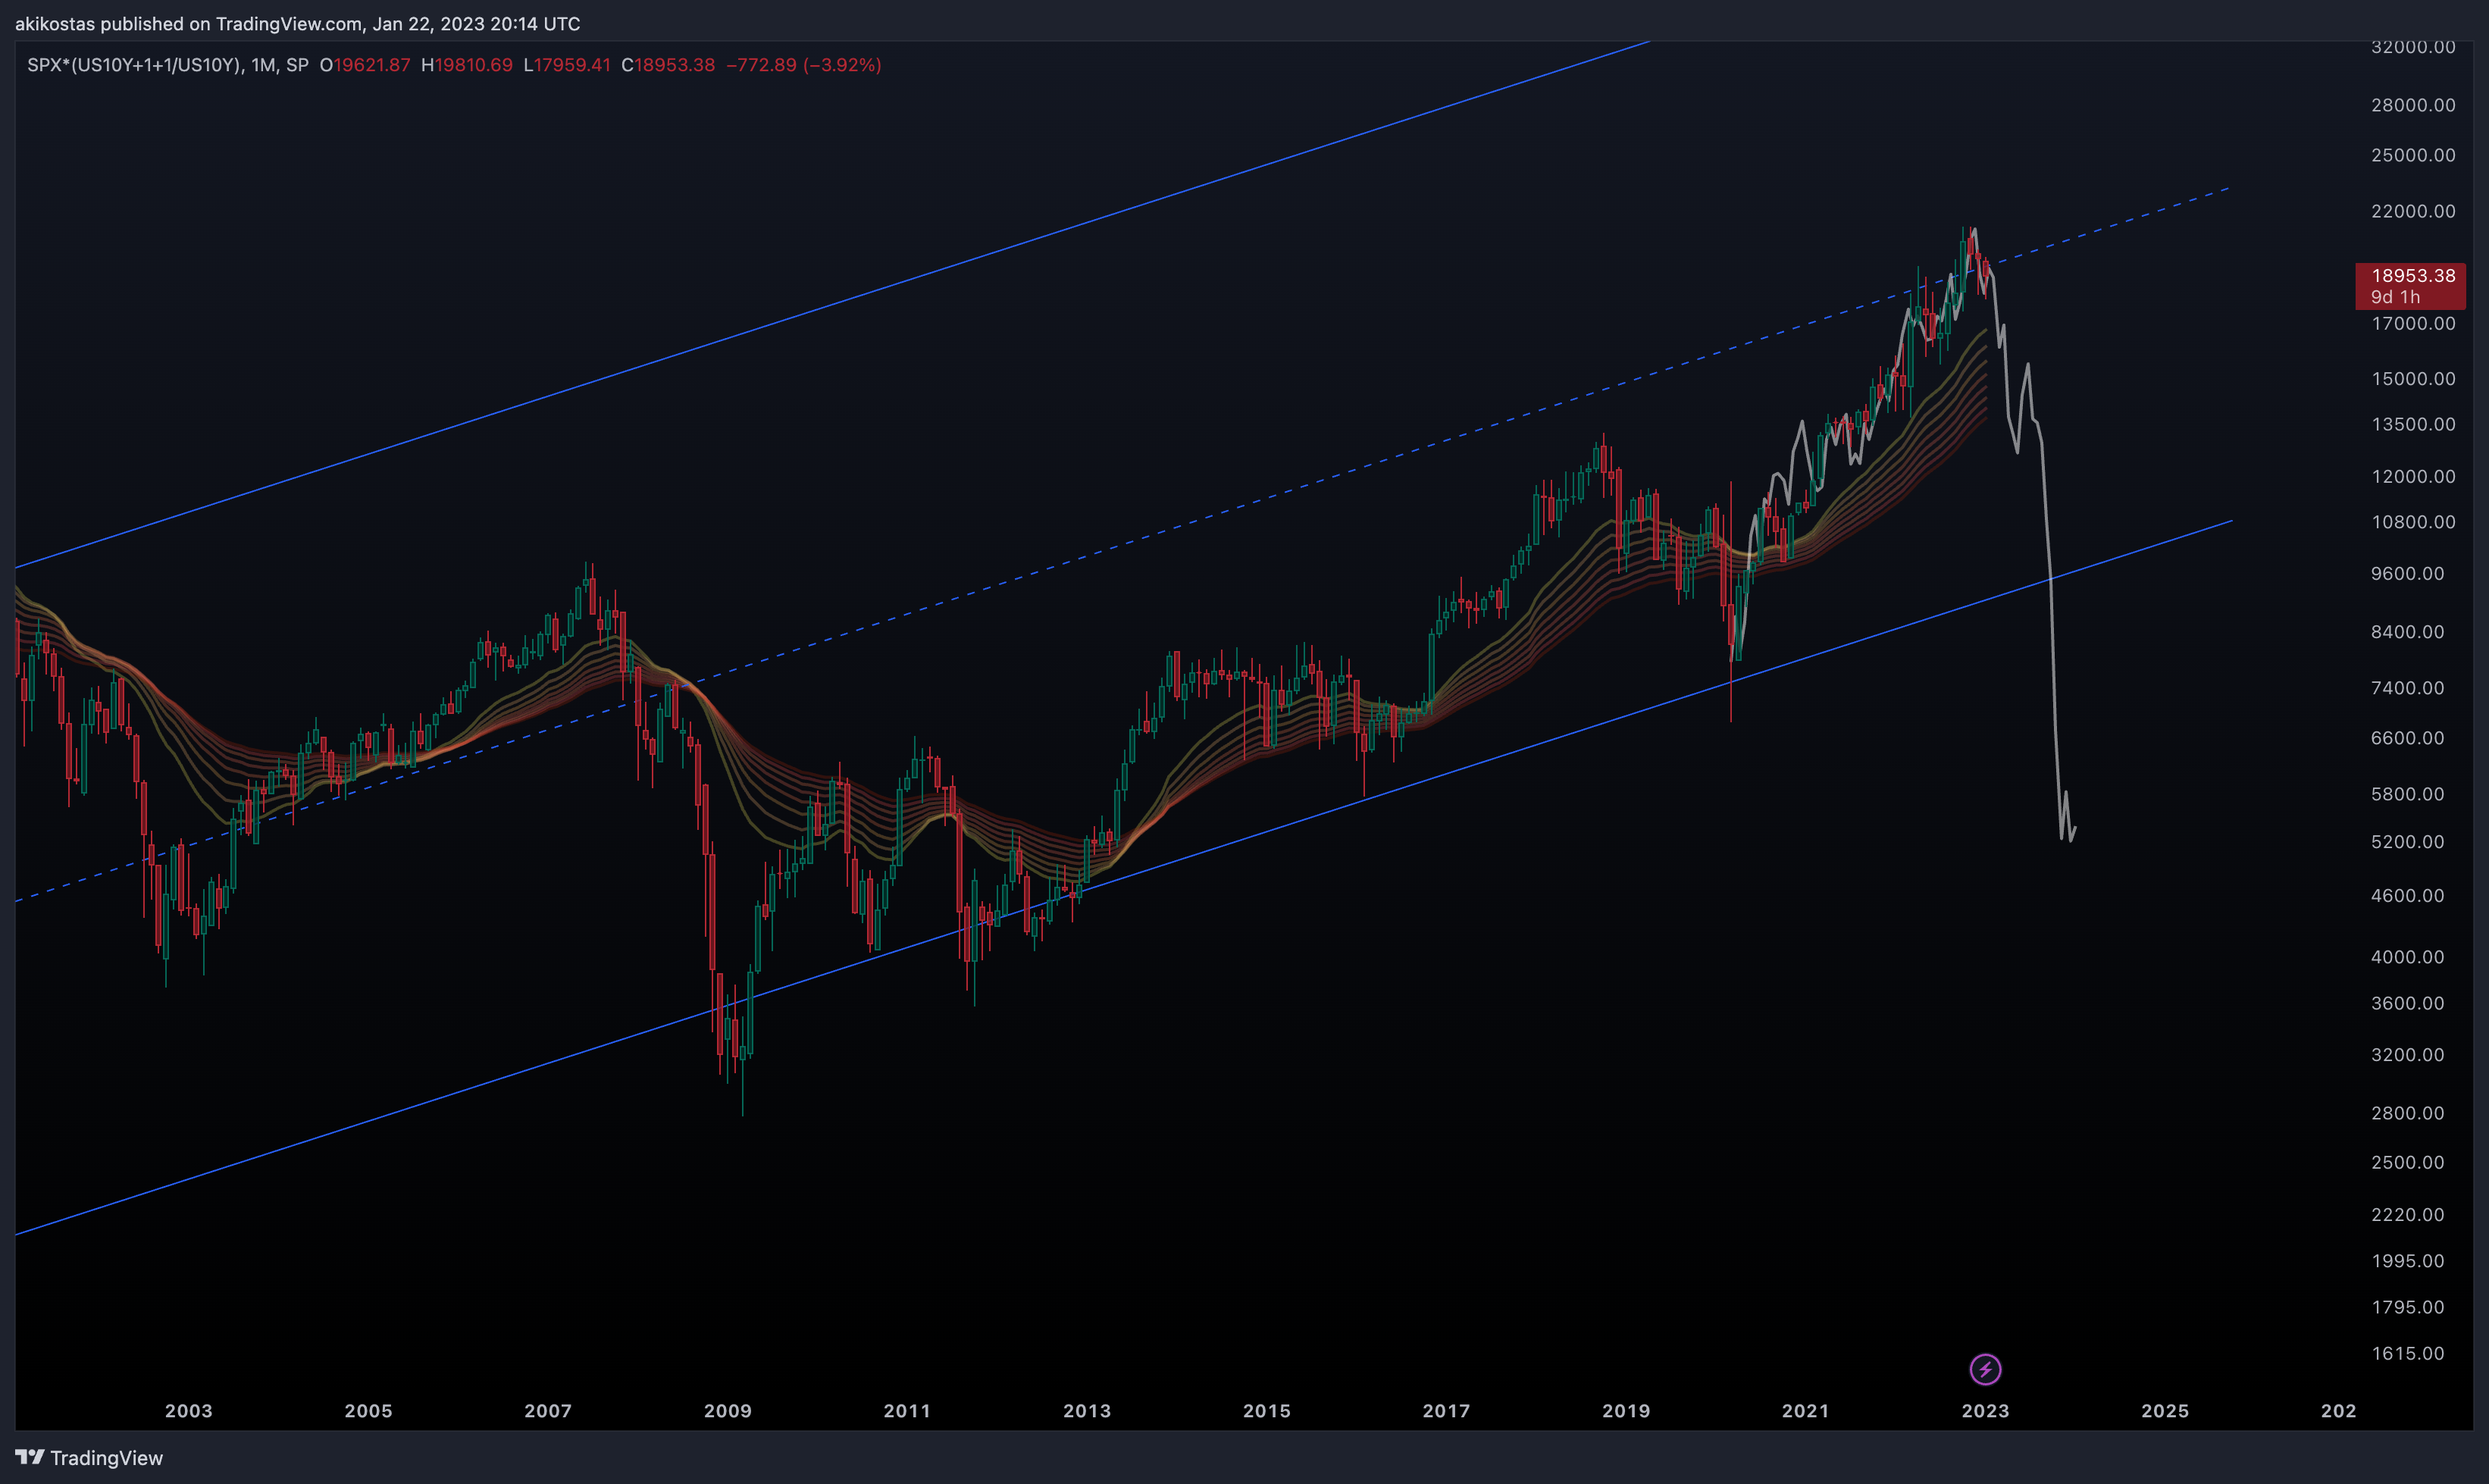Click the 2500.00 price scale label

click(2407, 1162)
